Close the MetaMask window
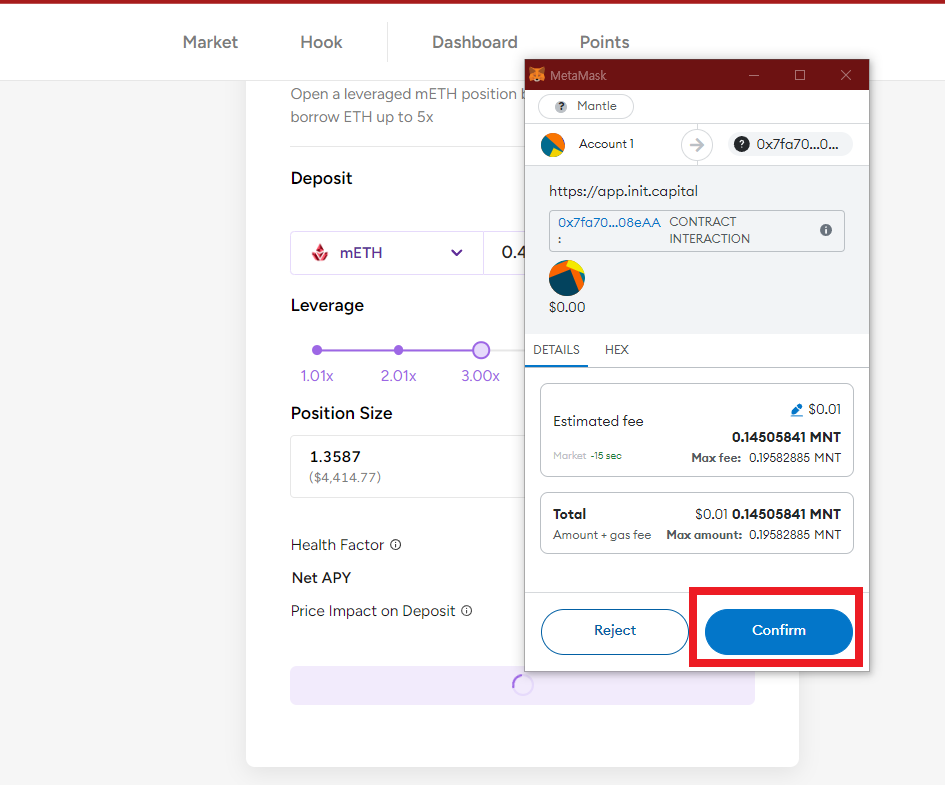Screen dimensions: 945x785 [x=846, y=75]
